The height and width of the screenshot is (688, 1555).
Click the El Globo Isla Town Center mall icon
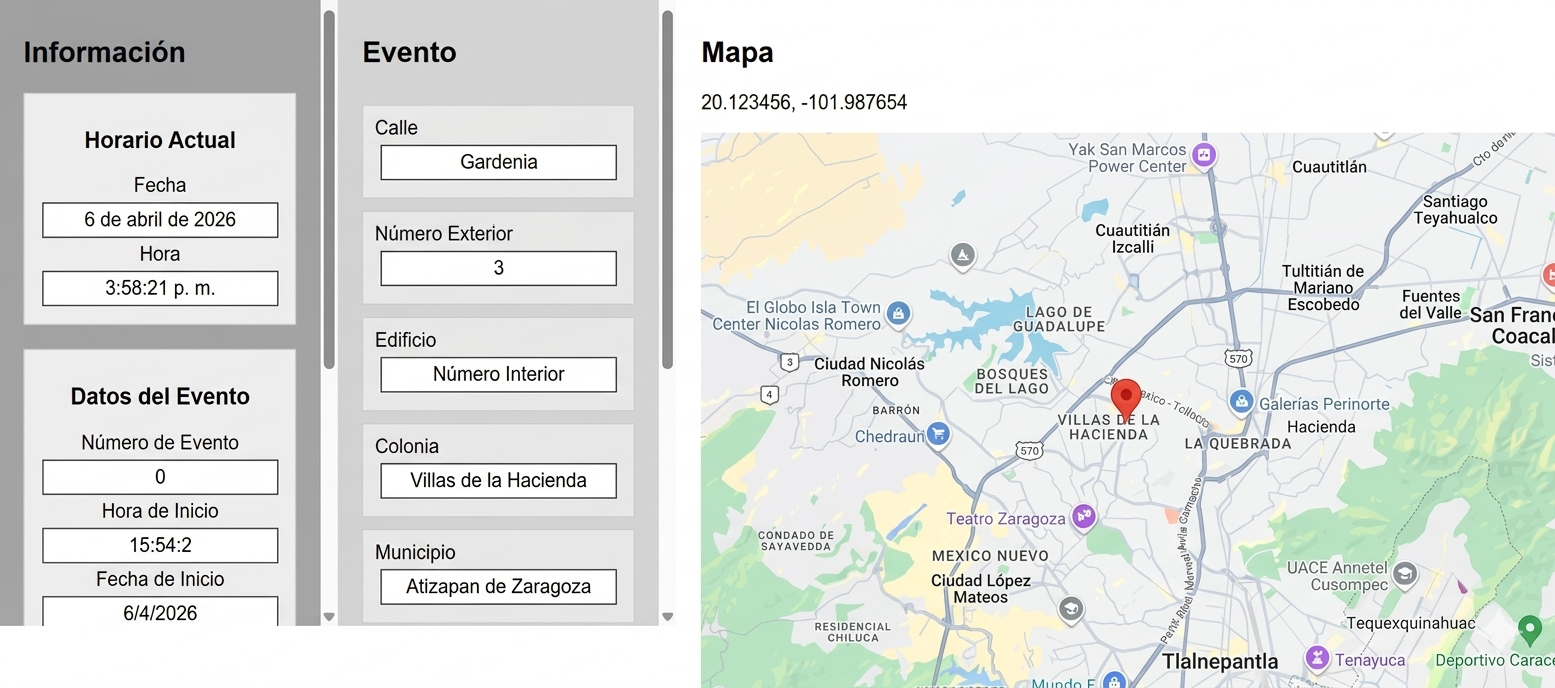tap(898, 315)
